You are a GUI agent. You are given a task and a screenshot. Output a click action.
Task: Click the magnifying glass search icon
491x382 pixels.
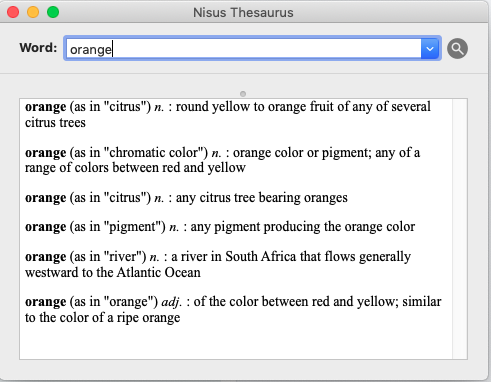click(457, 49)
